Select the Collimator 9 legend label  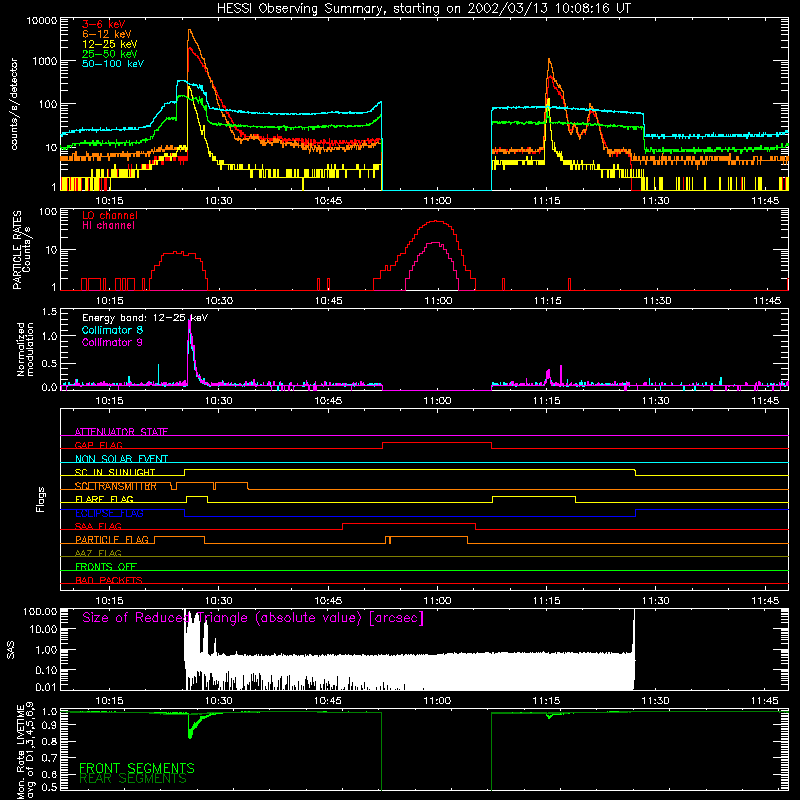coord(112,342)
